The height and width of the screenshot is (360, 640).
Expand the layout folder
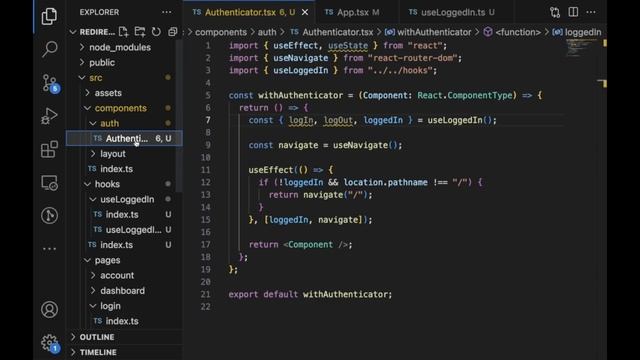coord(113,154)
